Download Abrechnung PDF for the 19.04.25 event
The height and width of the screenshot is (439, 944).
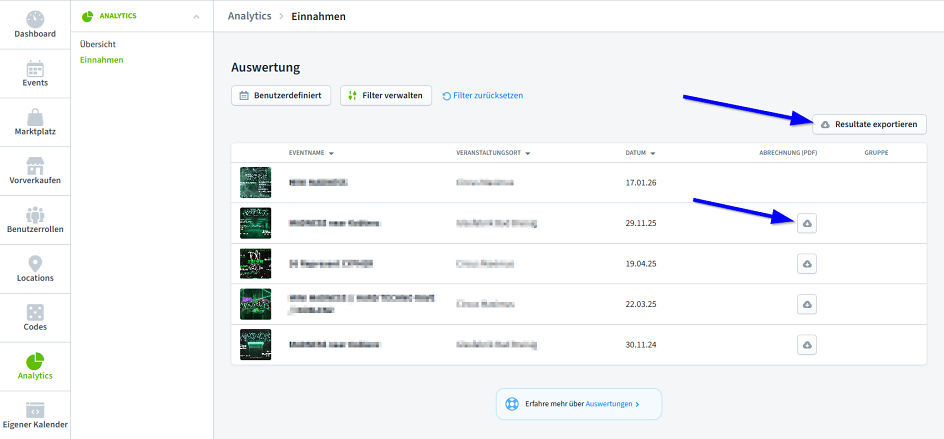coord(808,264)
